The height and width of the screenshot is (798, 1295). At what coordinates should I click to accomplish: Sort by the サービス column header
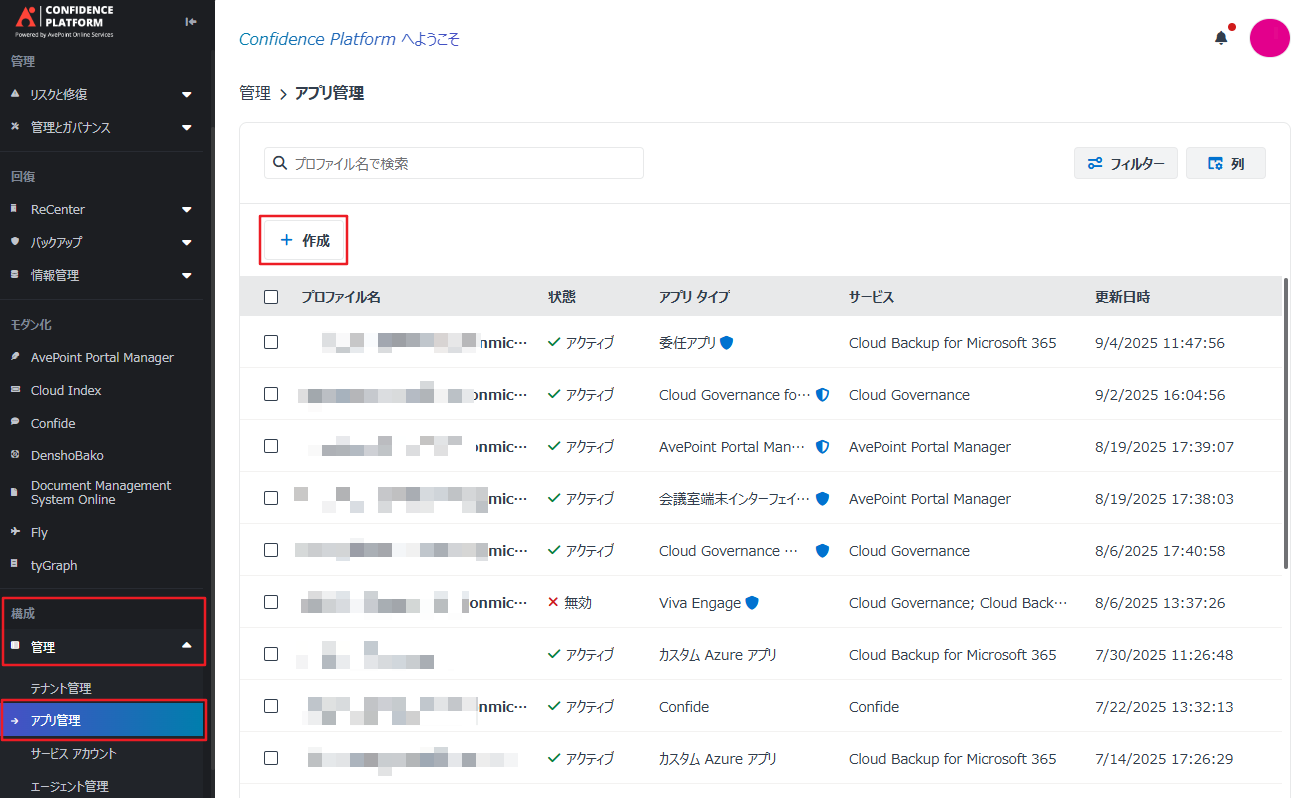pyautogui.click(x=871, y=297)
